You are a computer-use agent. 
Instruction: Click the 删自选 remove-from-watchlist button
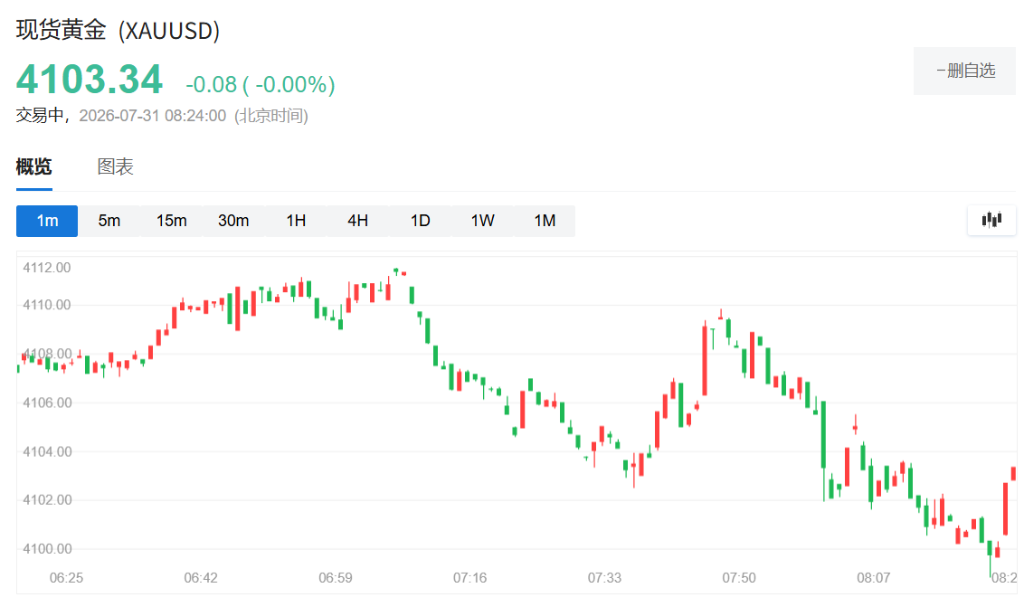[965, 71]
